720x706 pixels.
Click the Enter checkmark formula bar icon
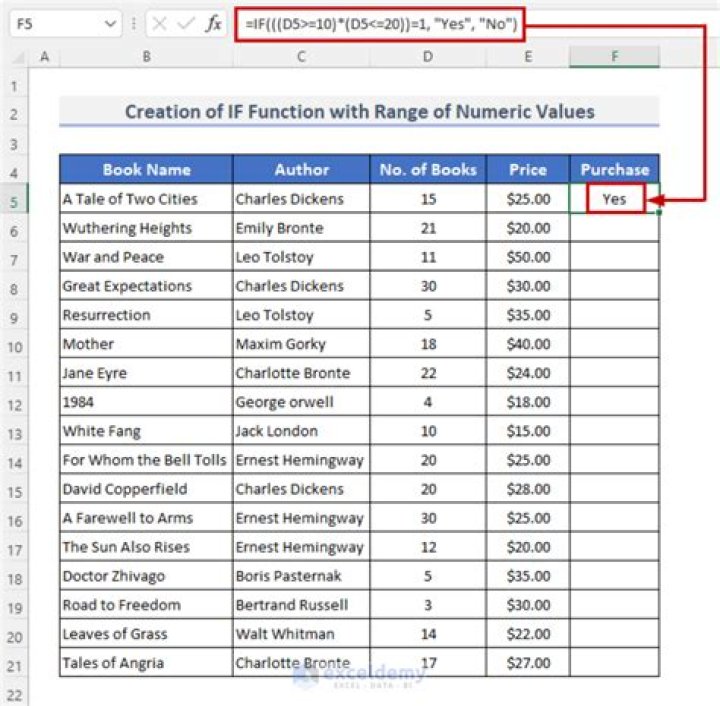point(186,23)
